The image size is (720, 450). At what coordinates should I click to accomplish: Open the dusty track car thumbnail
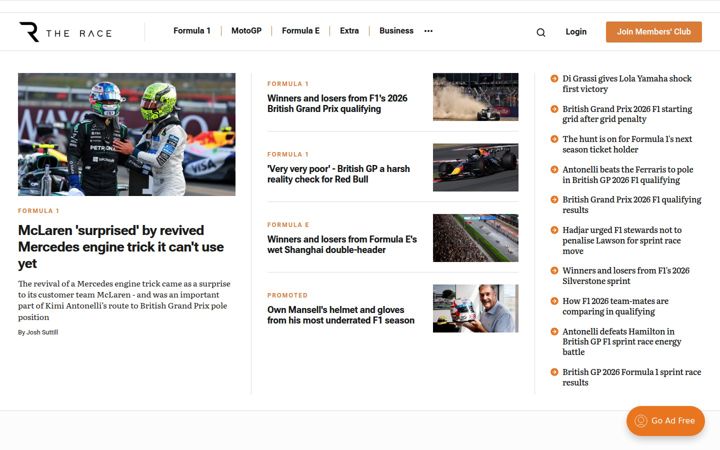click(476, 97)
